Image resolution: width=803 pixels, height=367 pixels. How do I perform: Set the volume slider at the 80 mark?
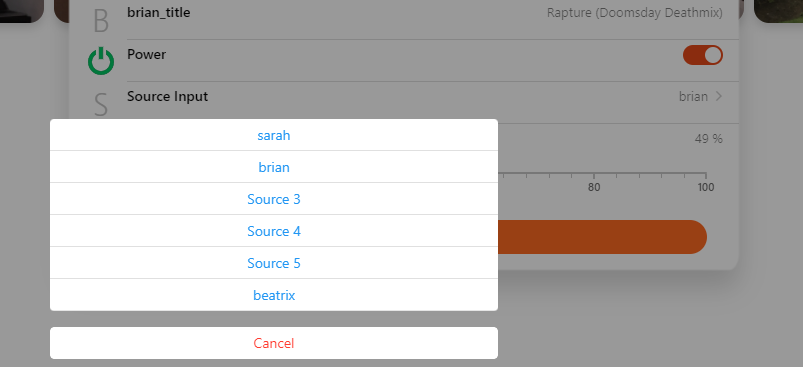tap(594, 175)
